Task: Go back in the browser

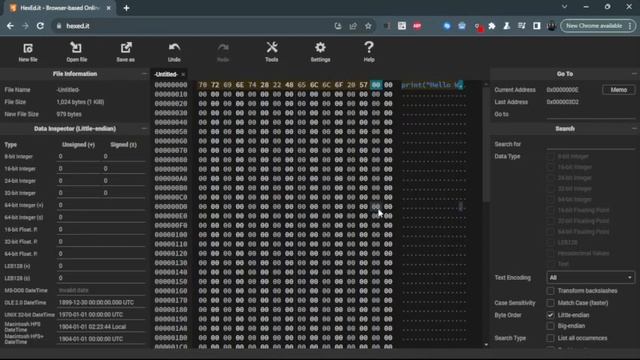Action: click(x=10, y=26)
